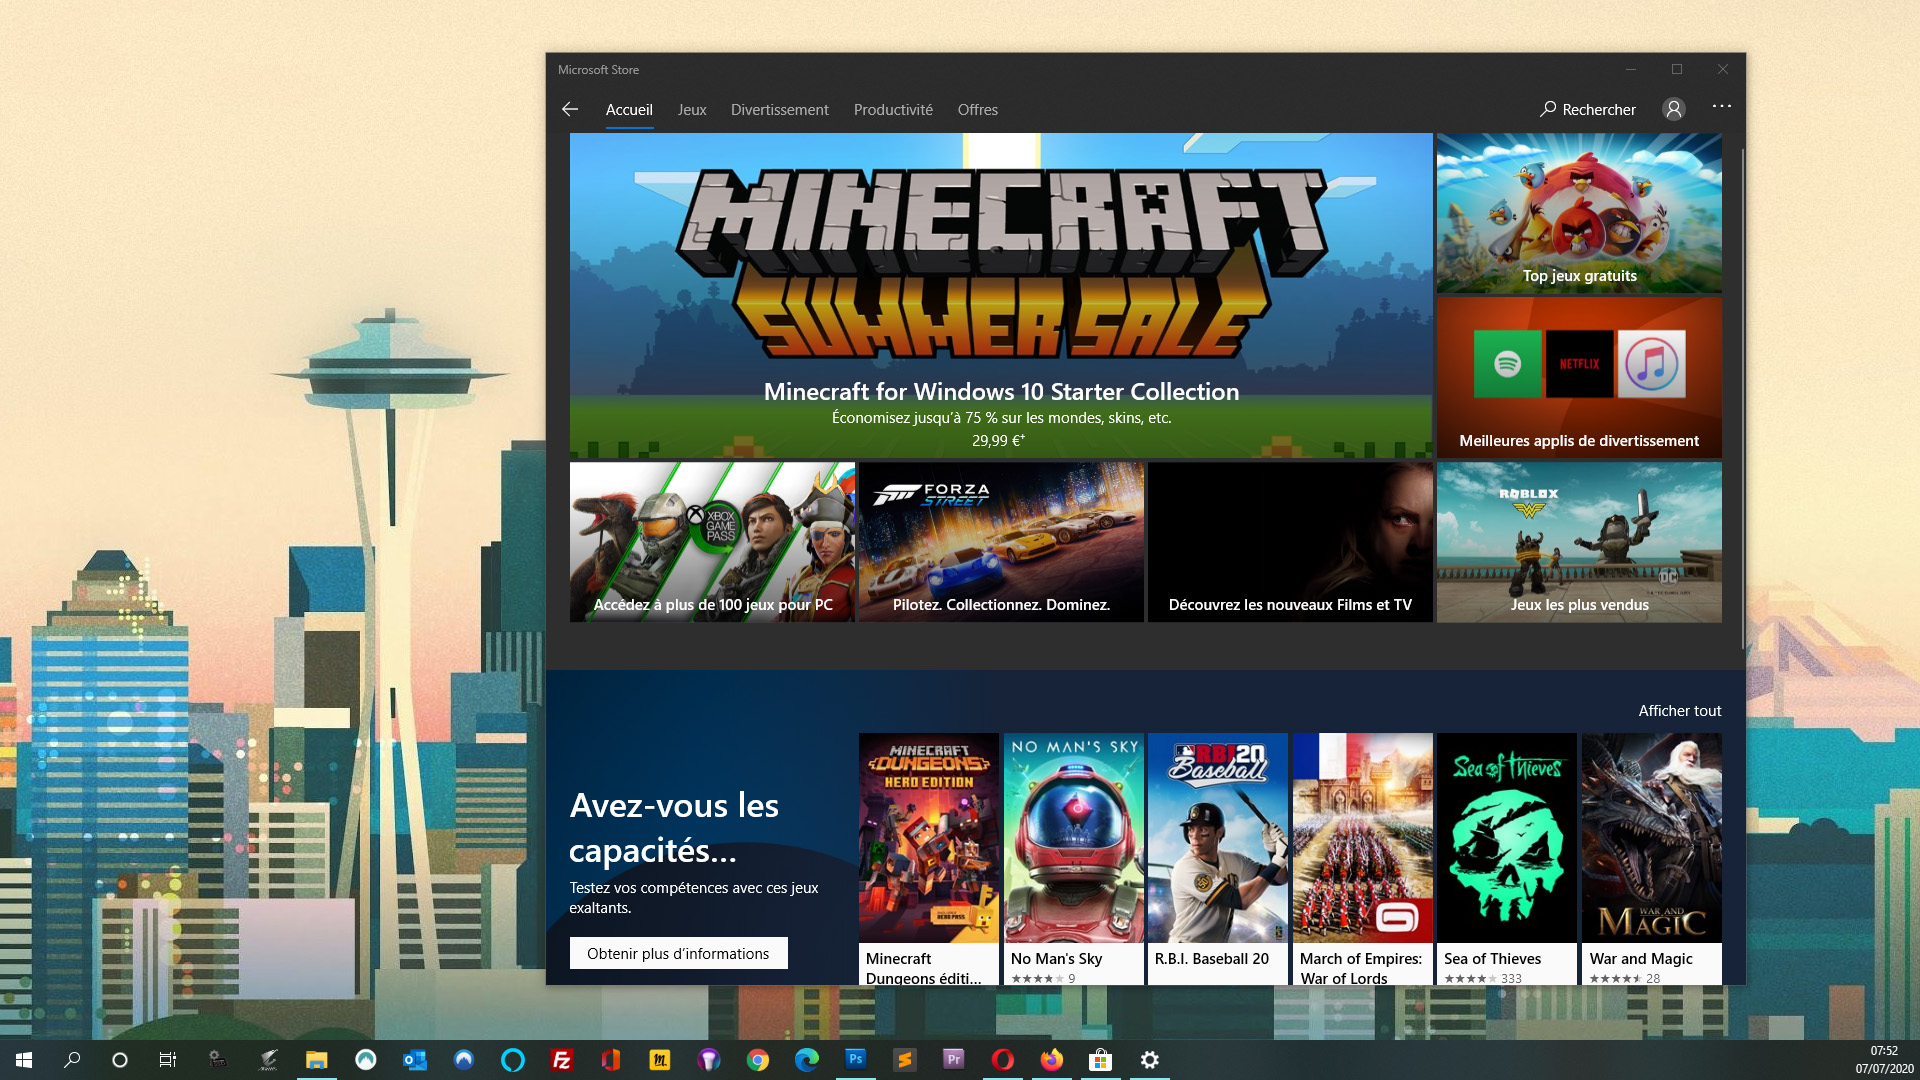
Task: Click Obtenir plus d'informations button
Action: pyautogui.click(x=679, y=953)
